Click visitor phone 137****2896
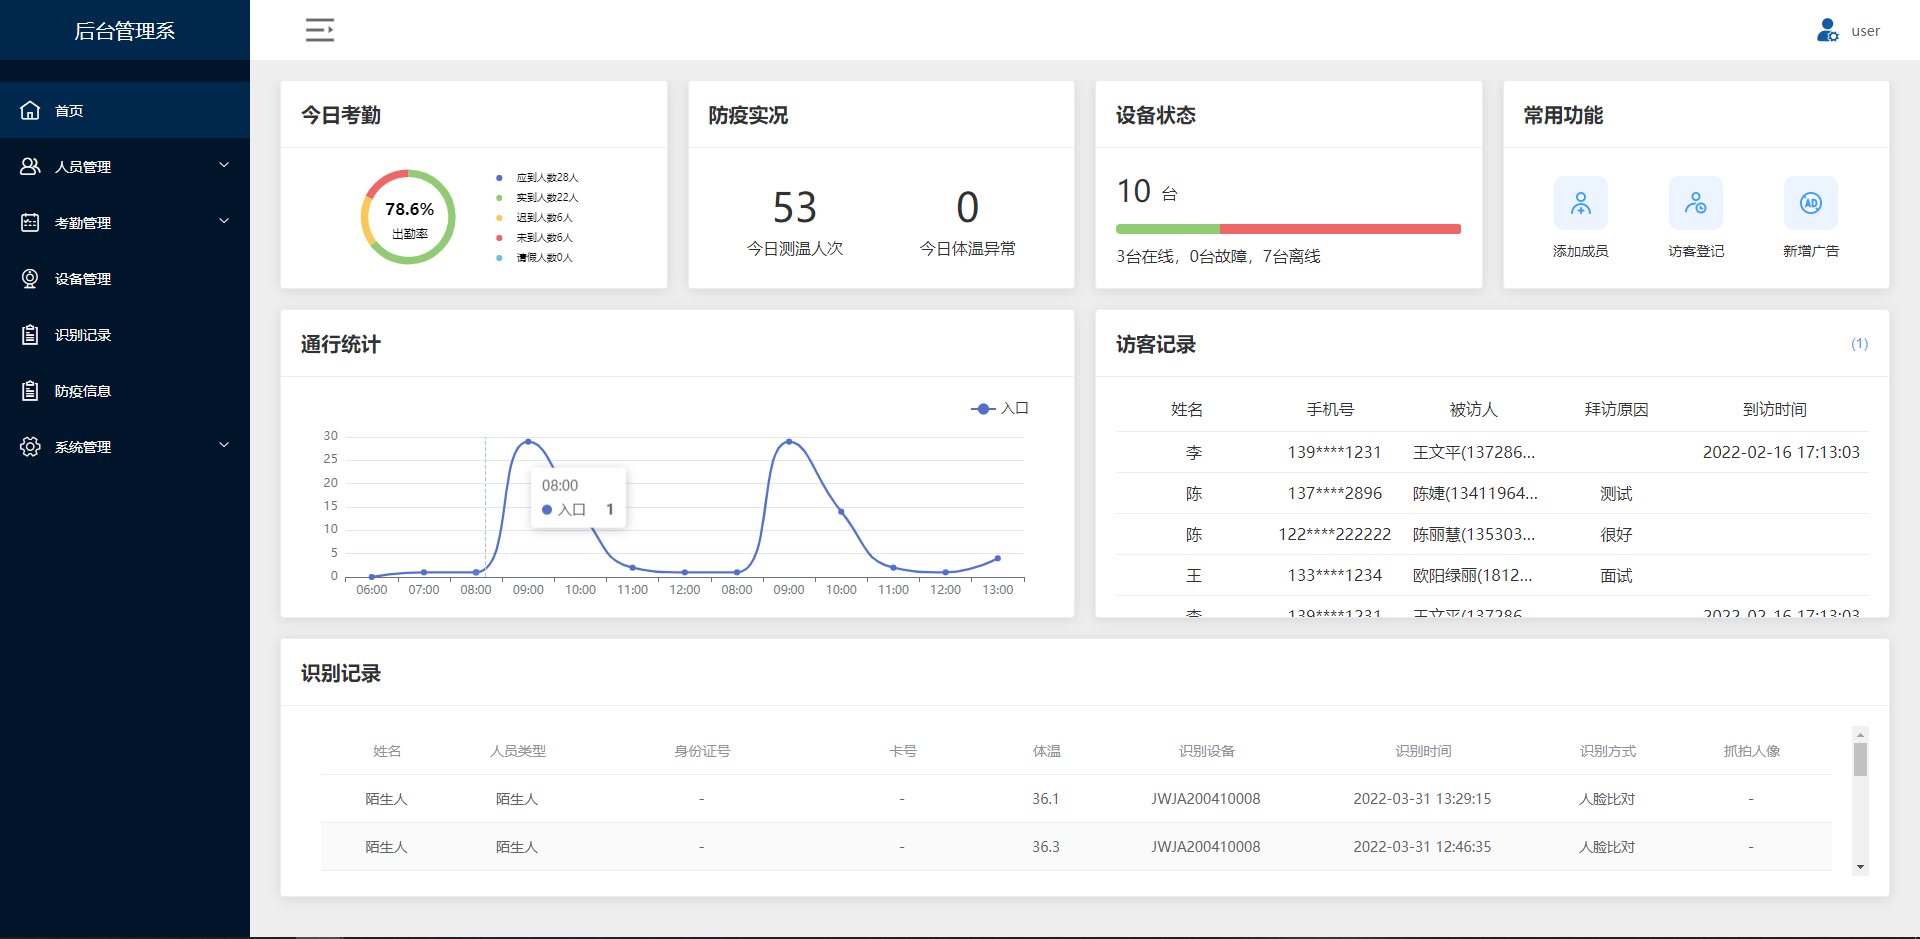The width and height of the screenshot is (1920, 939). coord(1334,493)
